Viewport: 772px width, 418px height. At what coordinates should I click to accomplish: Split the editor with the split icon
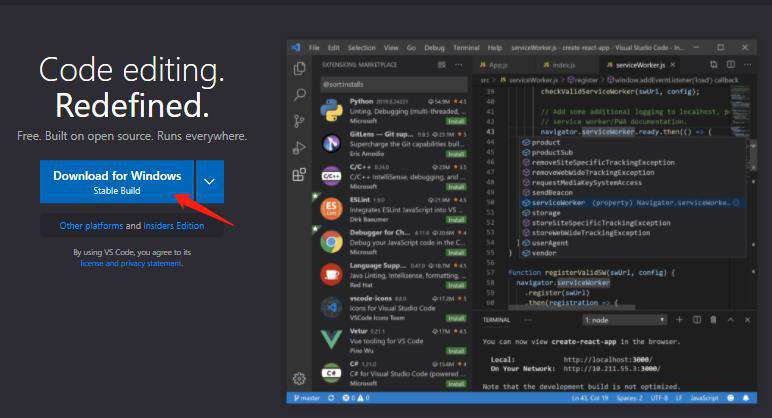coord(731,64)
